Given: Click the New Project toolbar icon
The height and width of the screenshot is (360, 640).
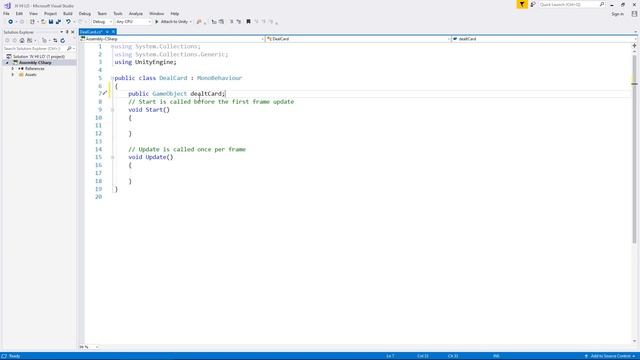Looking at the screenshot, I should [x=32, y=22].
